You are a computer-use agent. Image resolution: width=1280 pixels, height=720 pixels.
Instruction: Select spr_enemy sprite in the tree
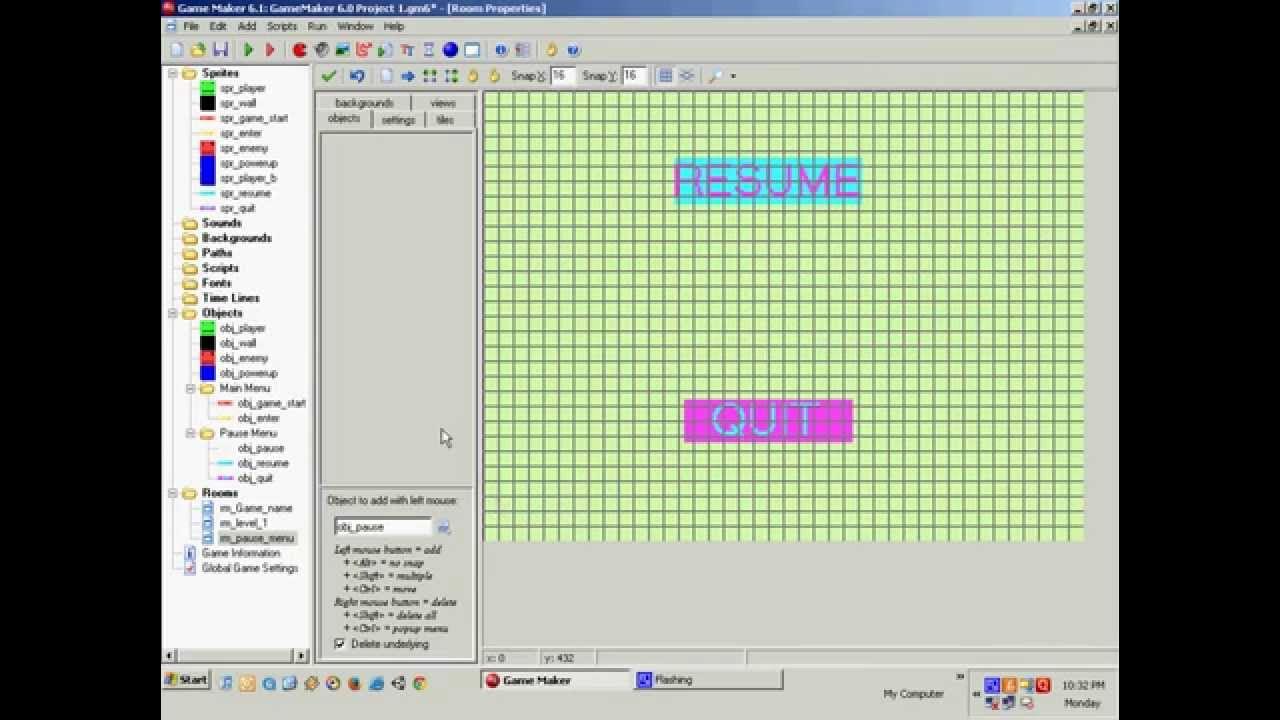point(244,148)
